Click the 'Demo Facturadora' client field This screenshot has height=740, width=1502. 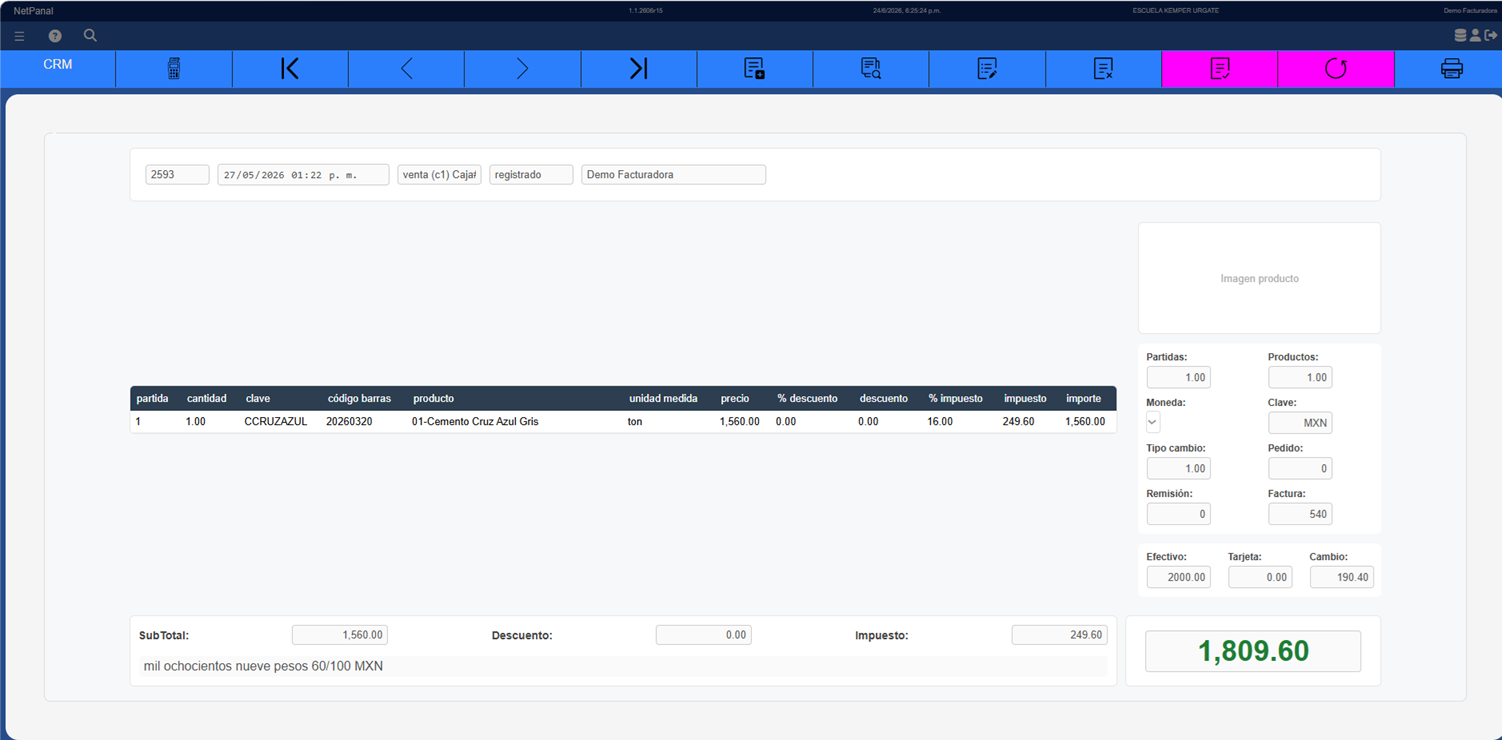(x=673, y=175)
